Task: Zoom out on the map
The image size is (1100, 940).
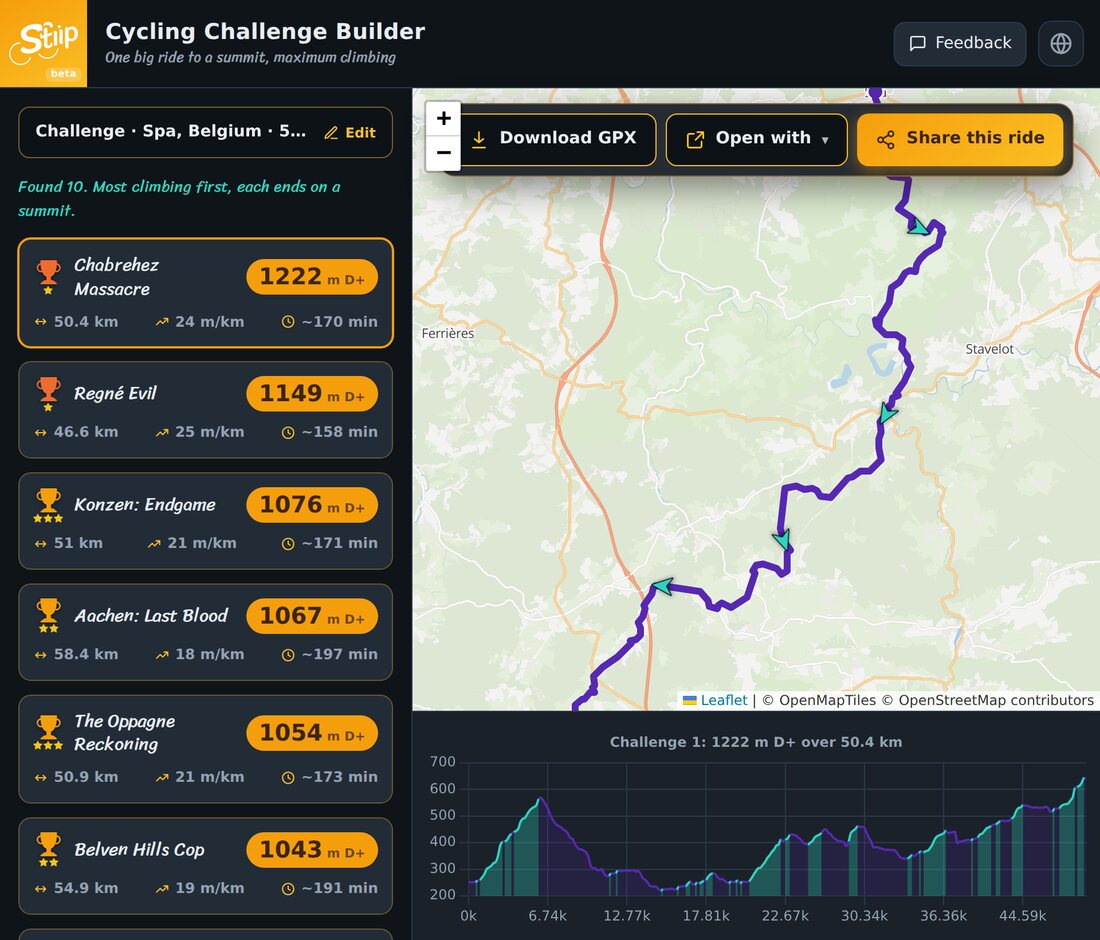Action: pos(443,152)
